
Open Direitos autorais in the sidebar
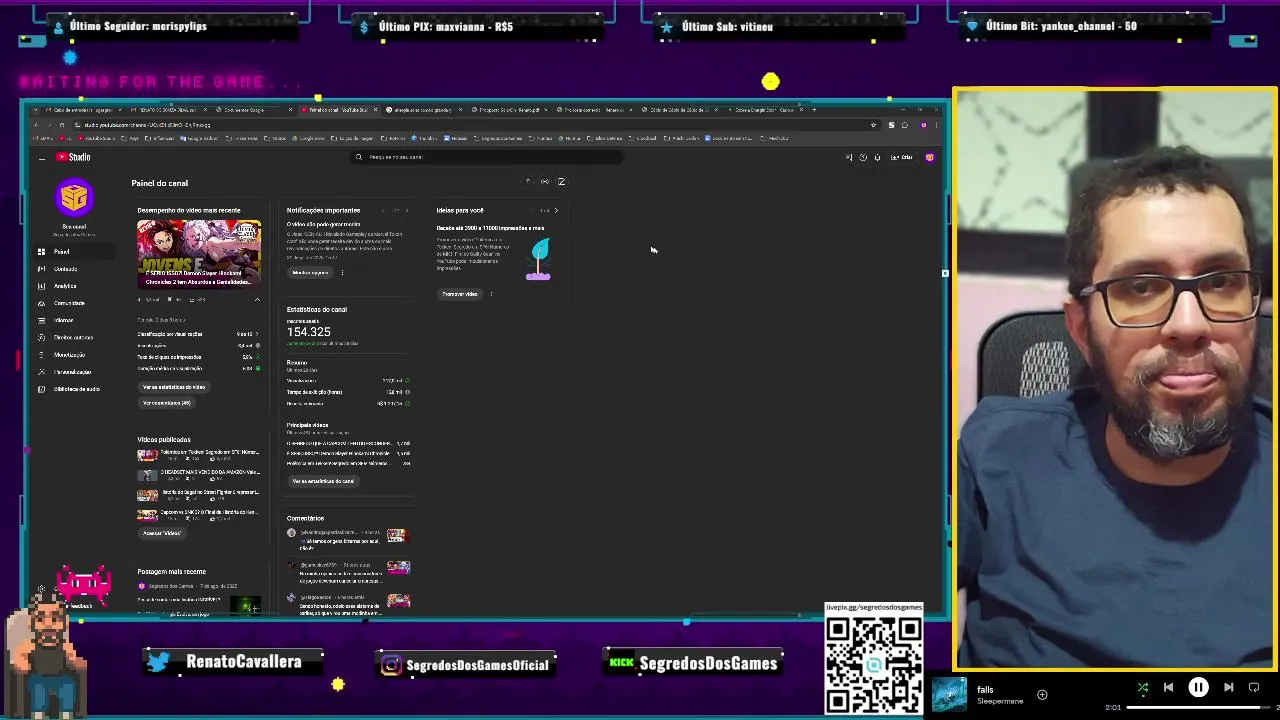[73, 337]
